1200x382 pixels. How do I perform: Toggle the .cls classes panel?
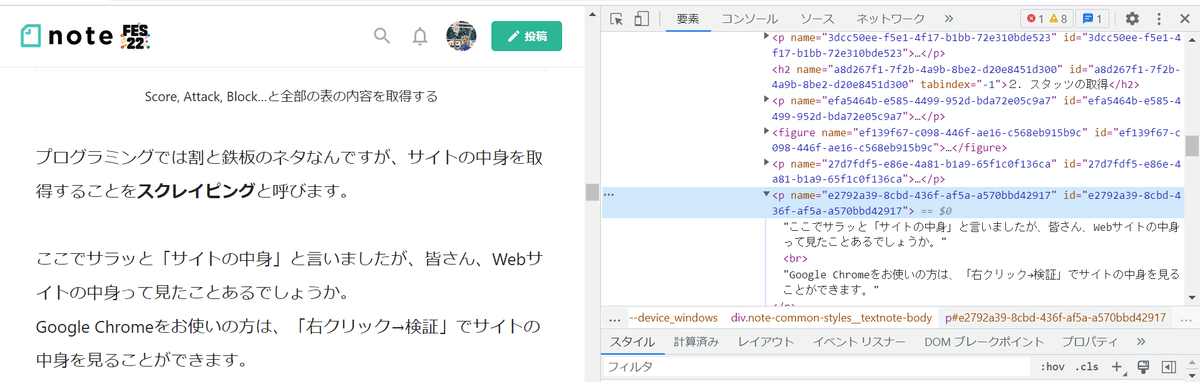click(1087, 367)
